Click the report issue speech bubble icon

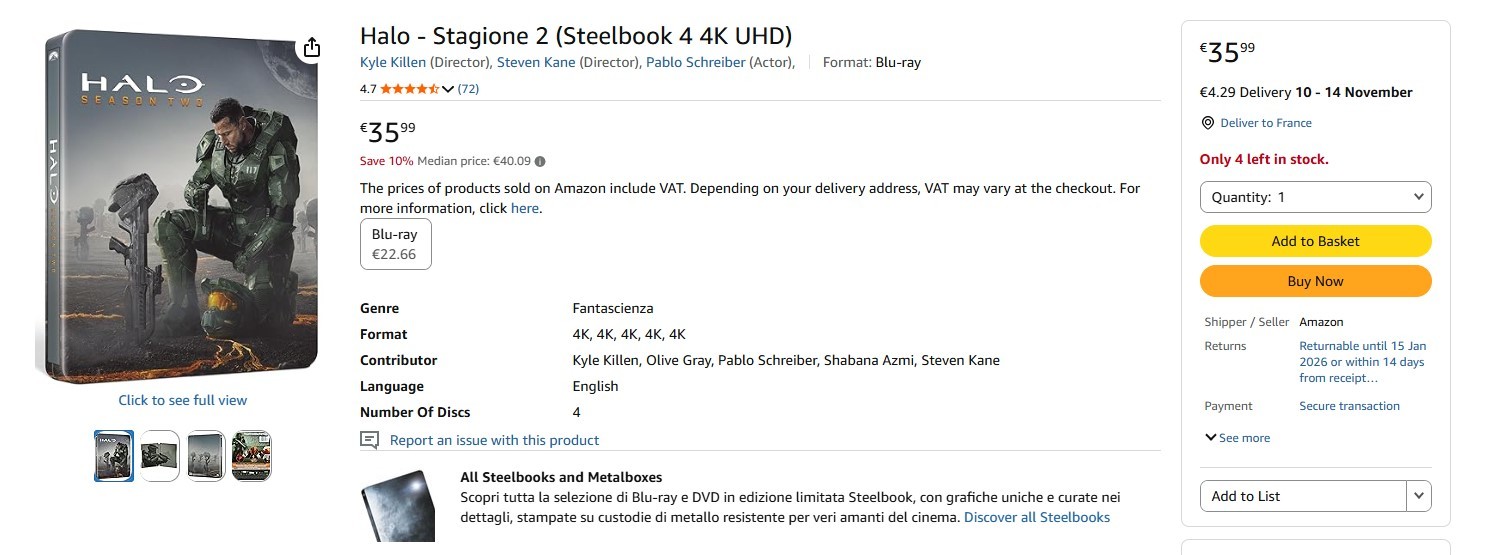click(x=370, y=440)
